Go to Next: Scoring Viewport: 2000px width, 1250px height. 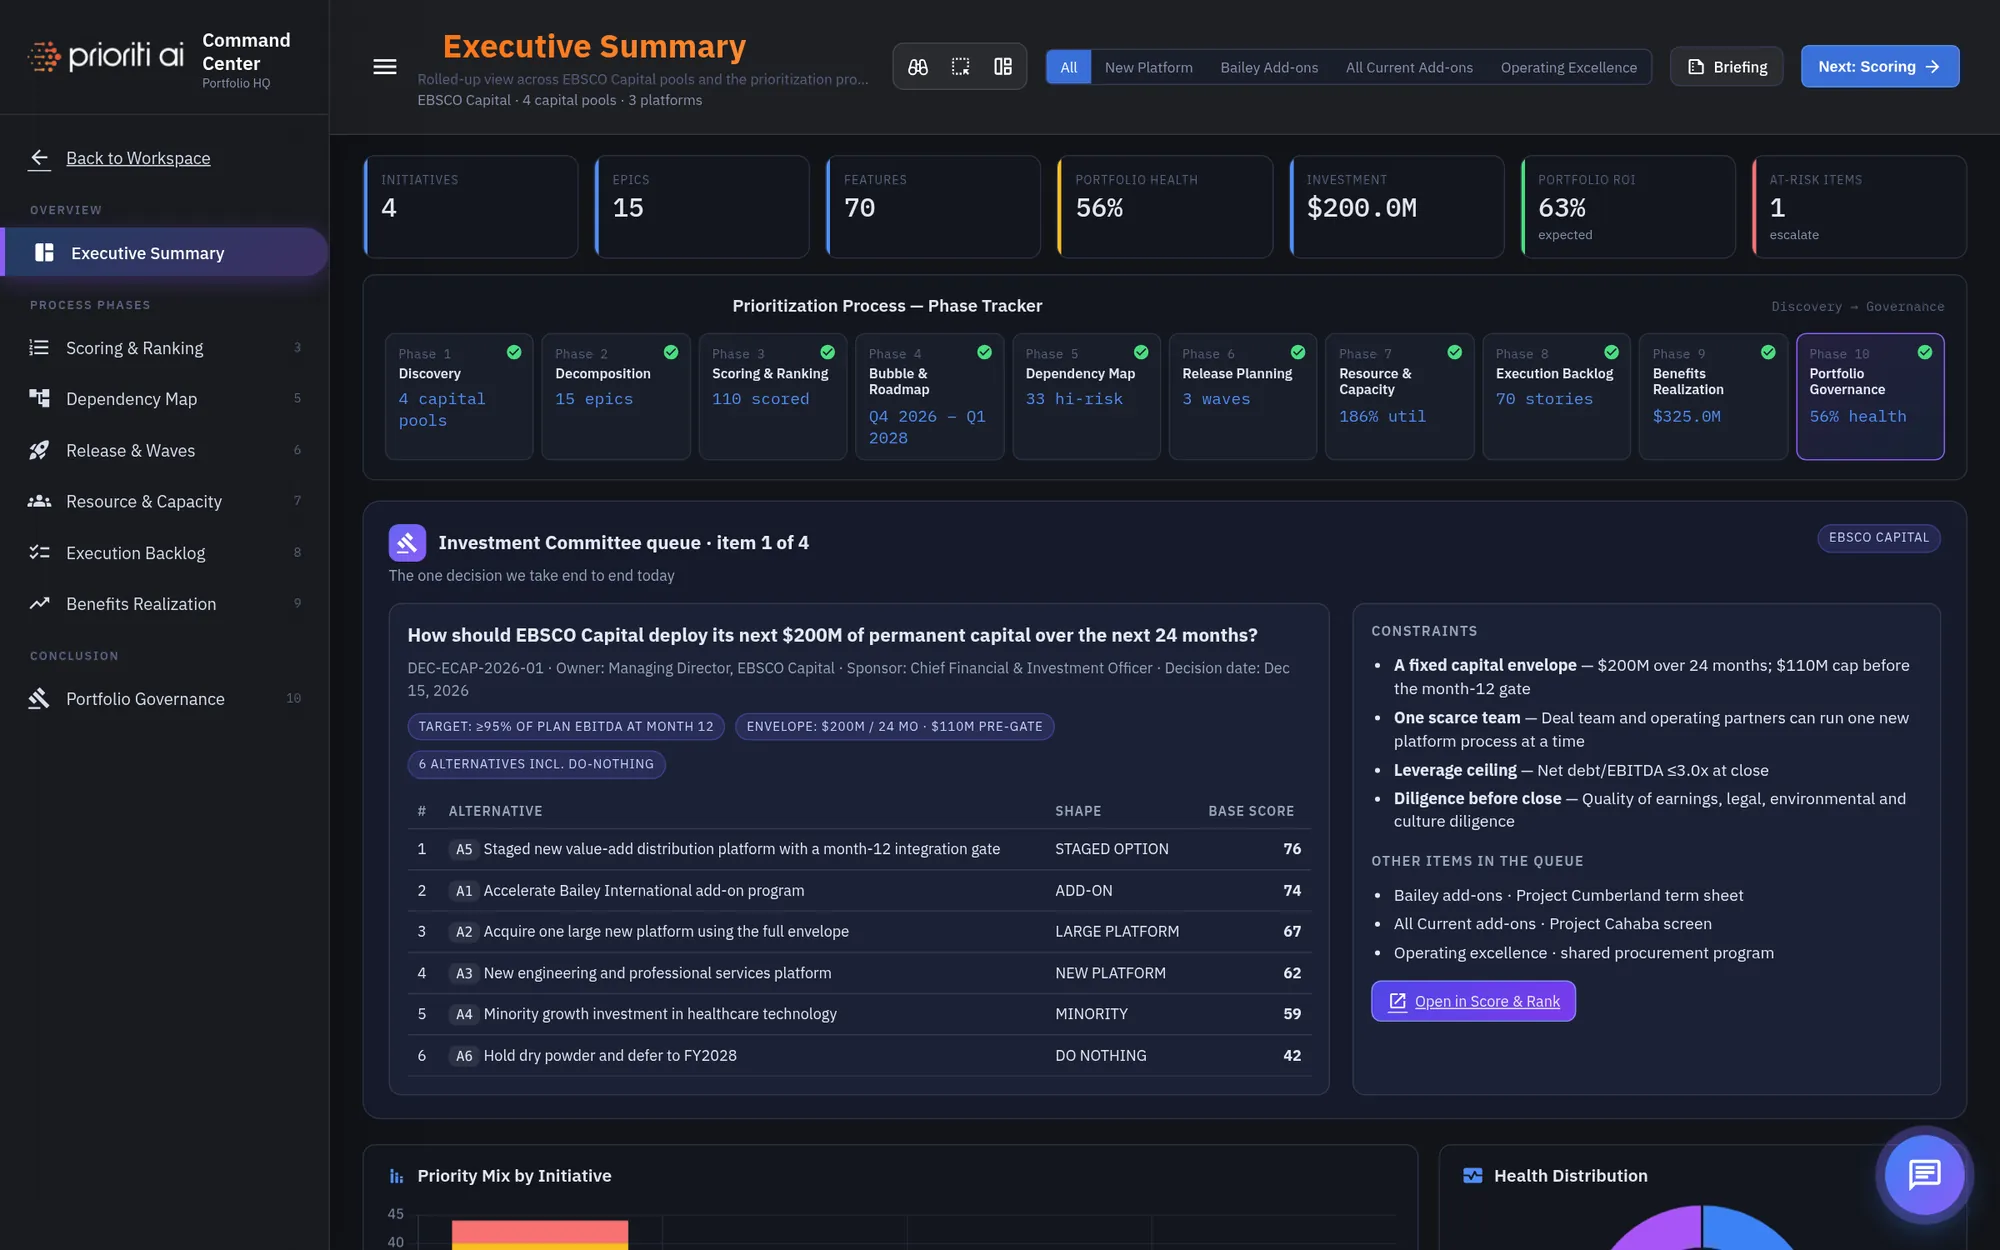1879,67
